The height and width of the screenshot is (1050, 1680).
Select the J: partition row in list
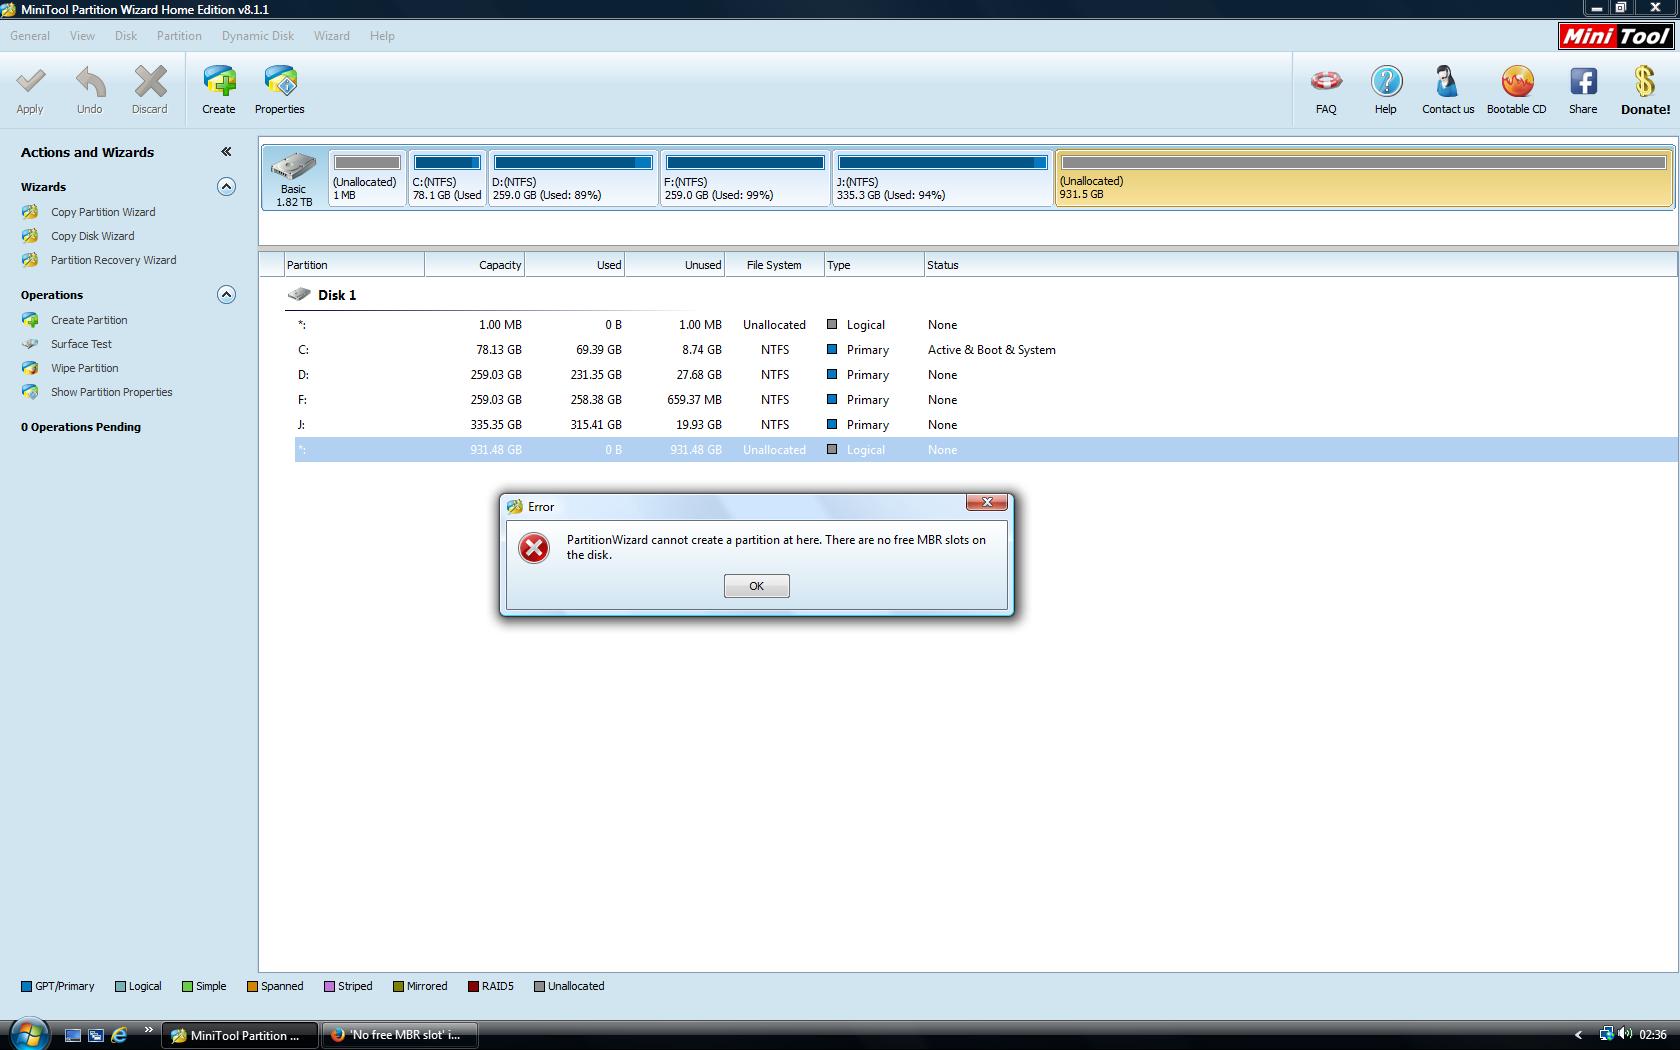[x=985, y=425]
